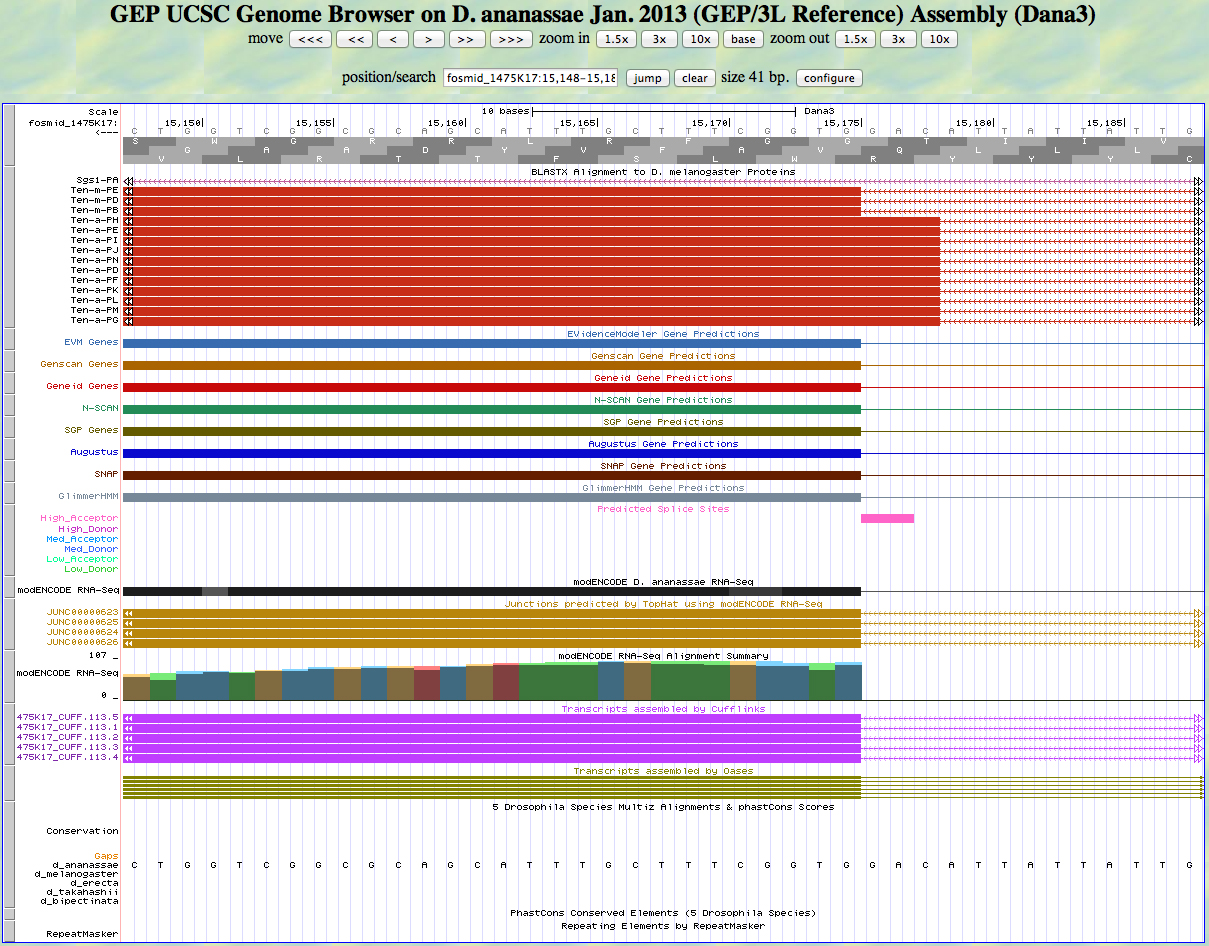Click the Genscan Genes track label

tap(79, 365)
